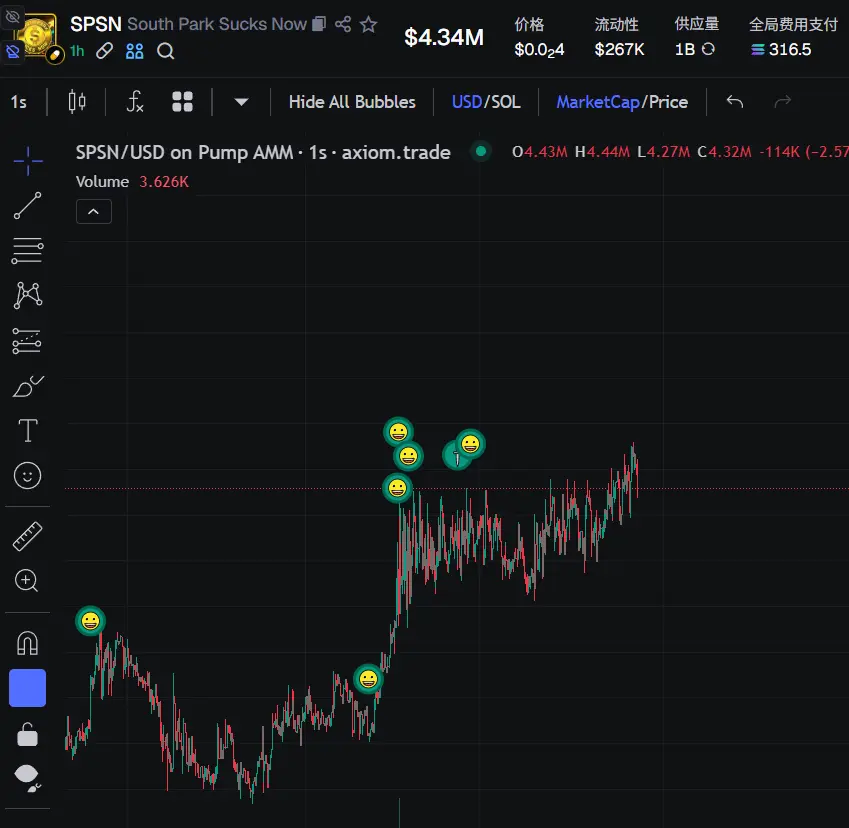This screenshot has height=828, width=849.
Task: Click the green live status dot
Action: [x=481, y=151]
